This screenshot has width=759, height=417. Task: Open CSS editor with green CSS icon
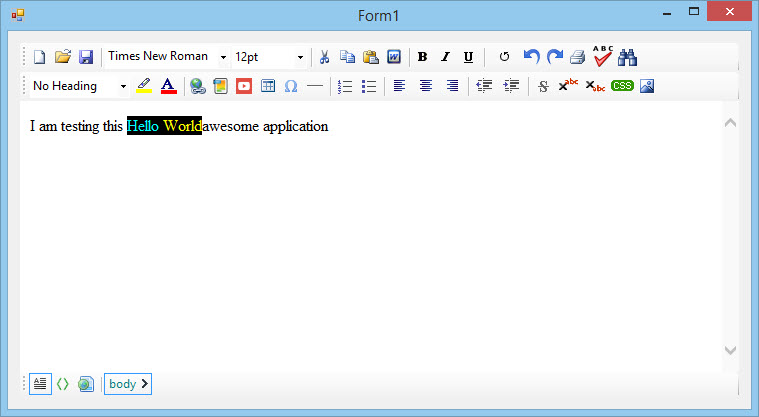[x=622, y=86]
